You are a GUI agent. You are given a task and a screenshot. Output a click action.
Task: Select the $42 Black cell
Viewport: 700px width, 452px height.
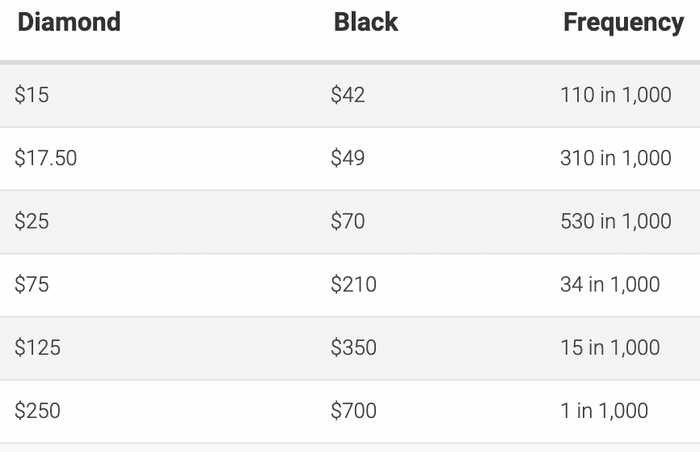point(348,95)
